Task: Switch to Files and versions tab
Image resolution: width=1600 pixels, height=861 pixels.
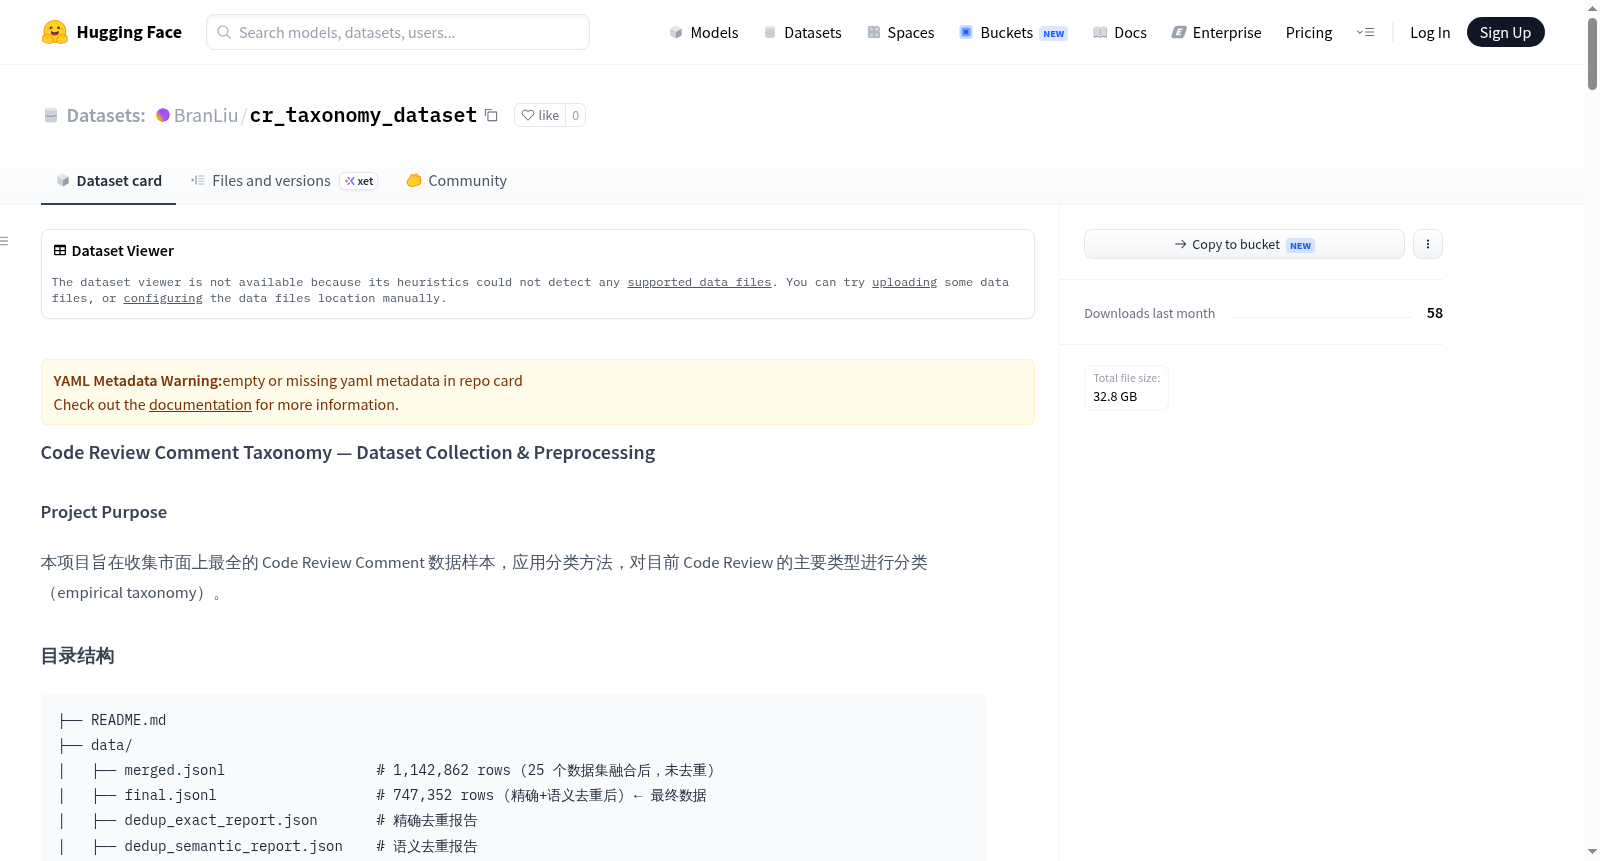Action: coord(284,181)
